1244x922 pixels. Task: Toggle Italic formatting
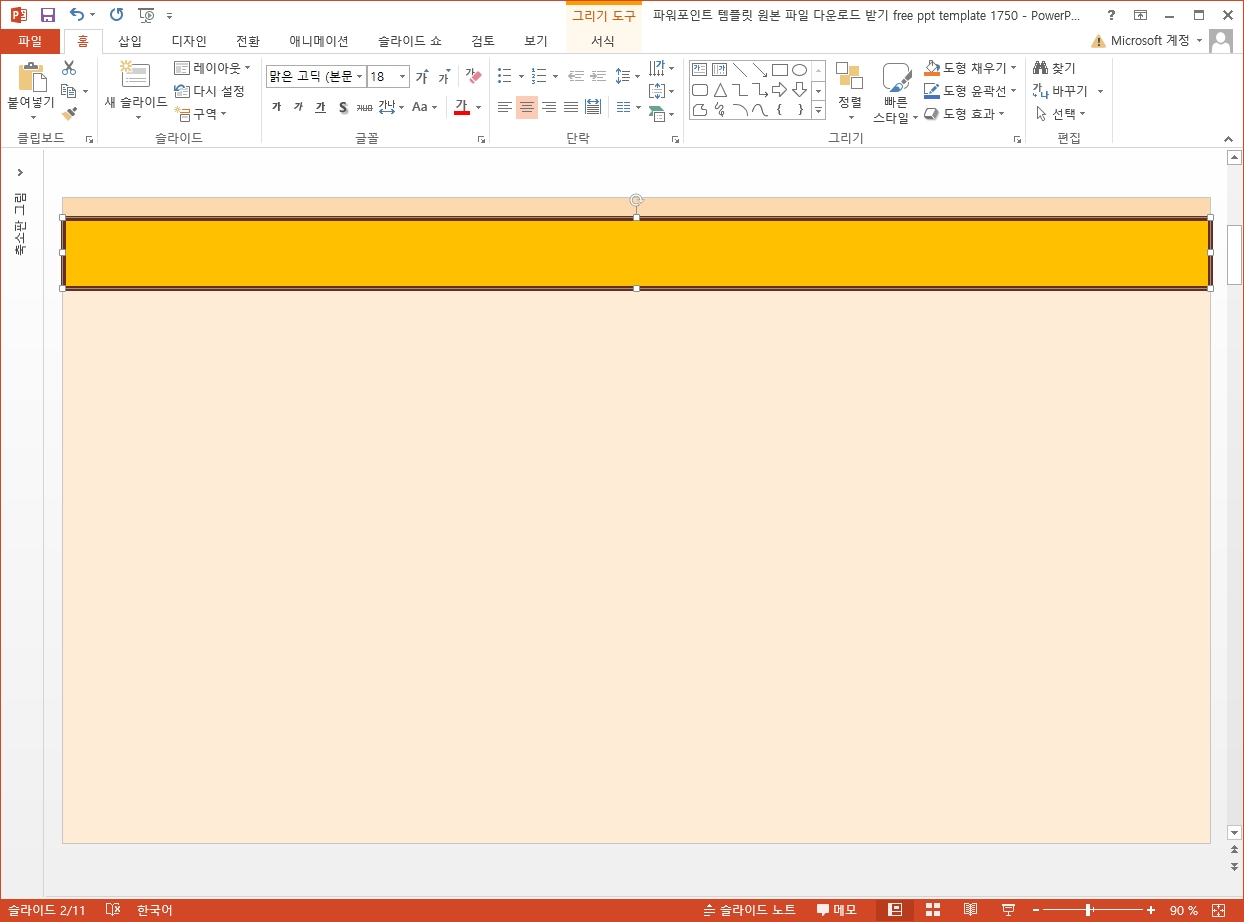(298, 107)
